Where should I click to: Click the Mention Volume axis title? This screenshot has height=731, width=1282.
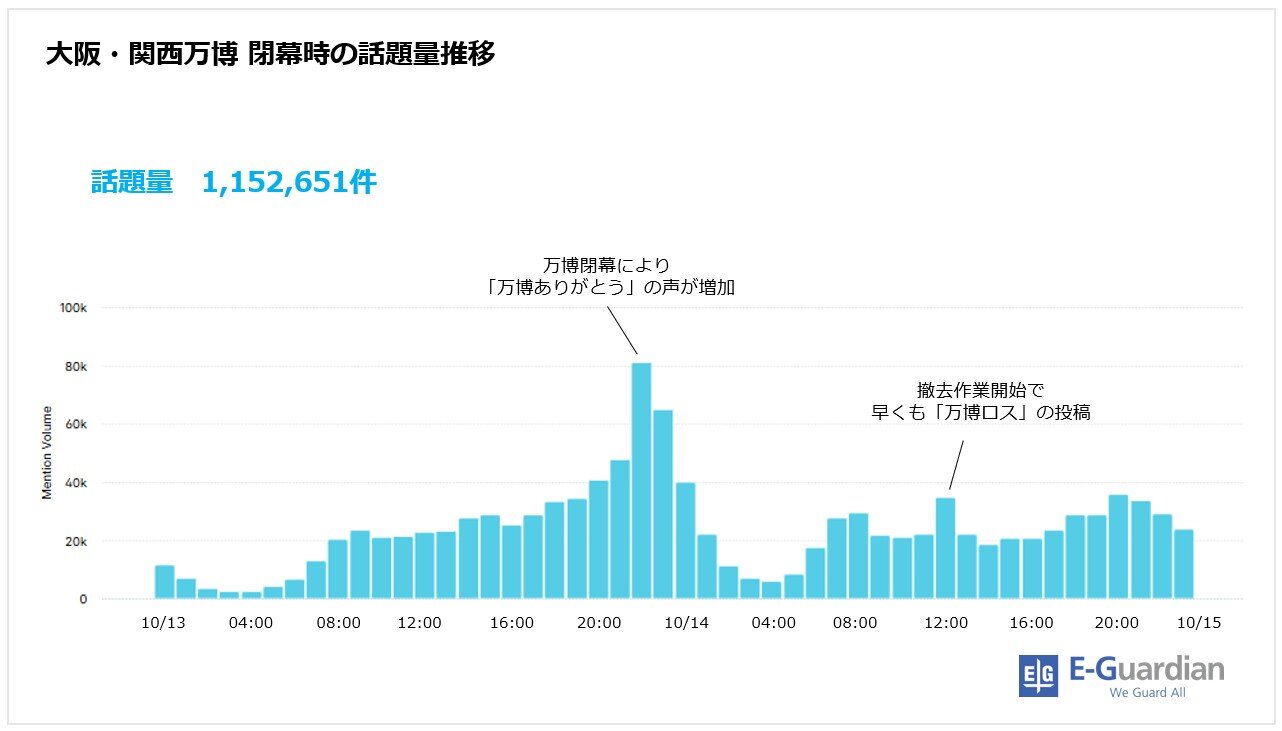pos(47,453)
